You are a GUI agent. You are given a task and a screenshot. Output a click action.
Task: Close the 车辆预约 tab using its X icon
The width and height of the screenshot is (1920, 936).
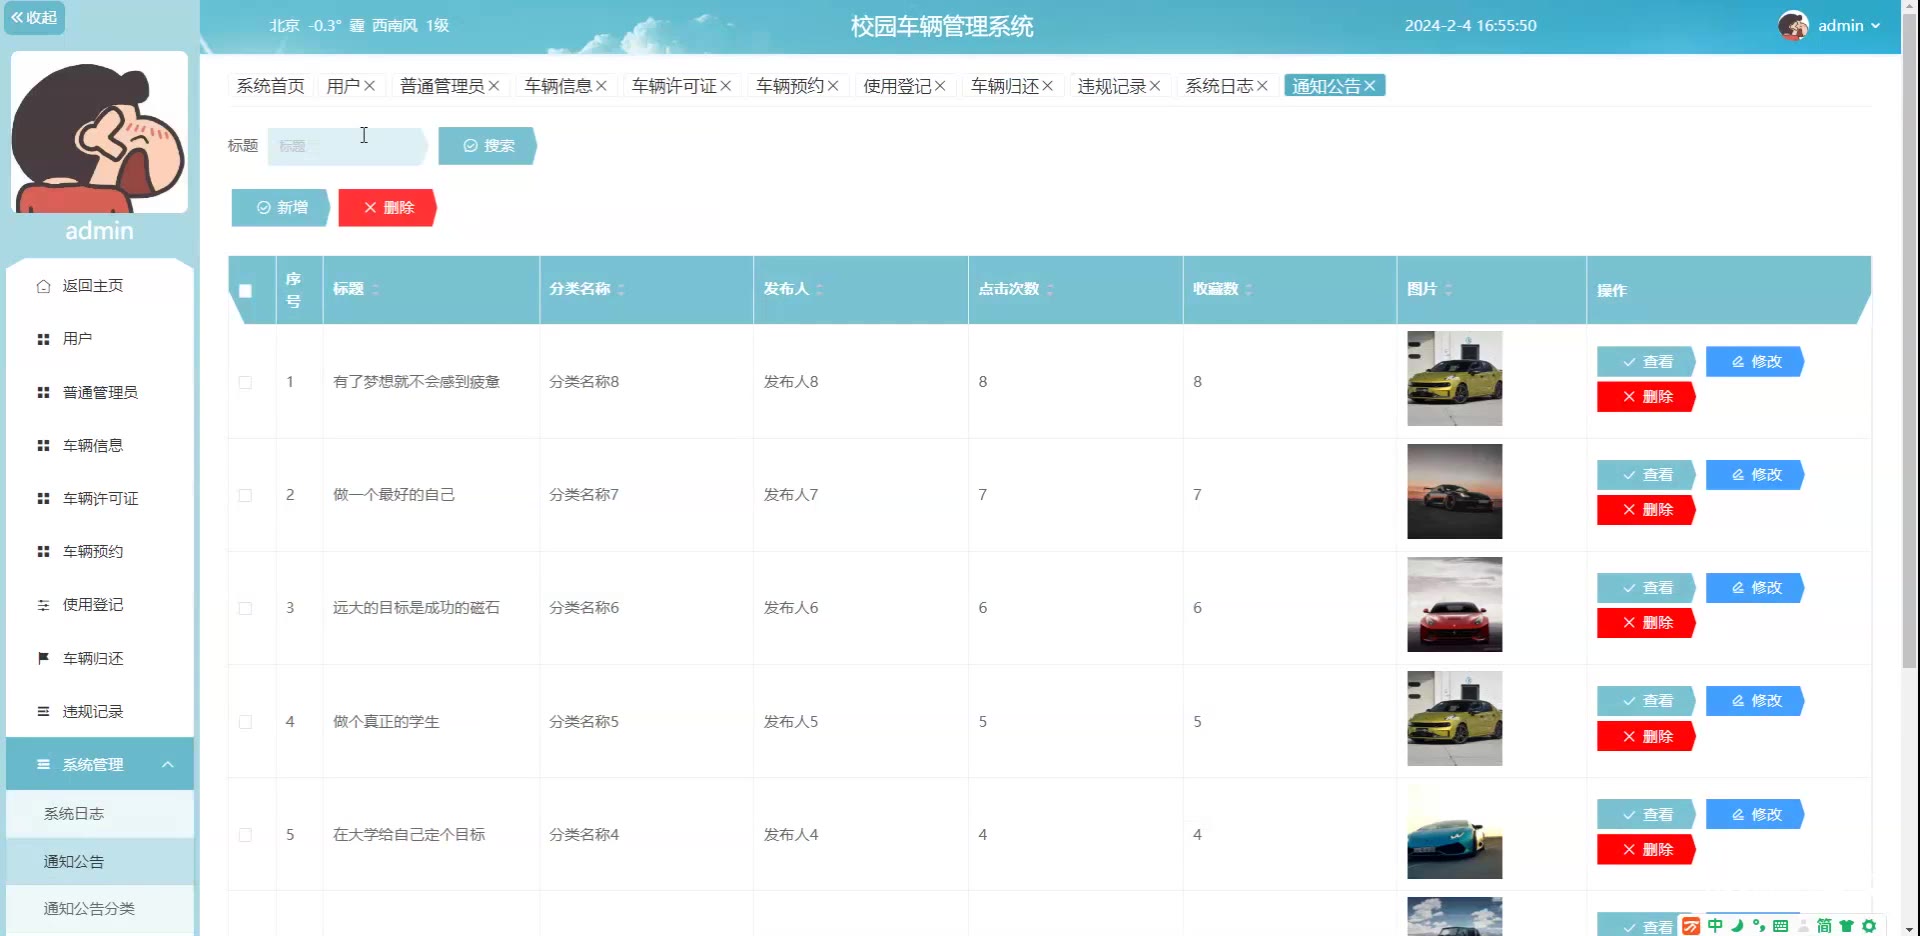coord(833,86)
